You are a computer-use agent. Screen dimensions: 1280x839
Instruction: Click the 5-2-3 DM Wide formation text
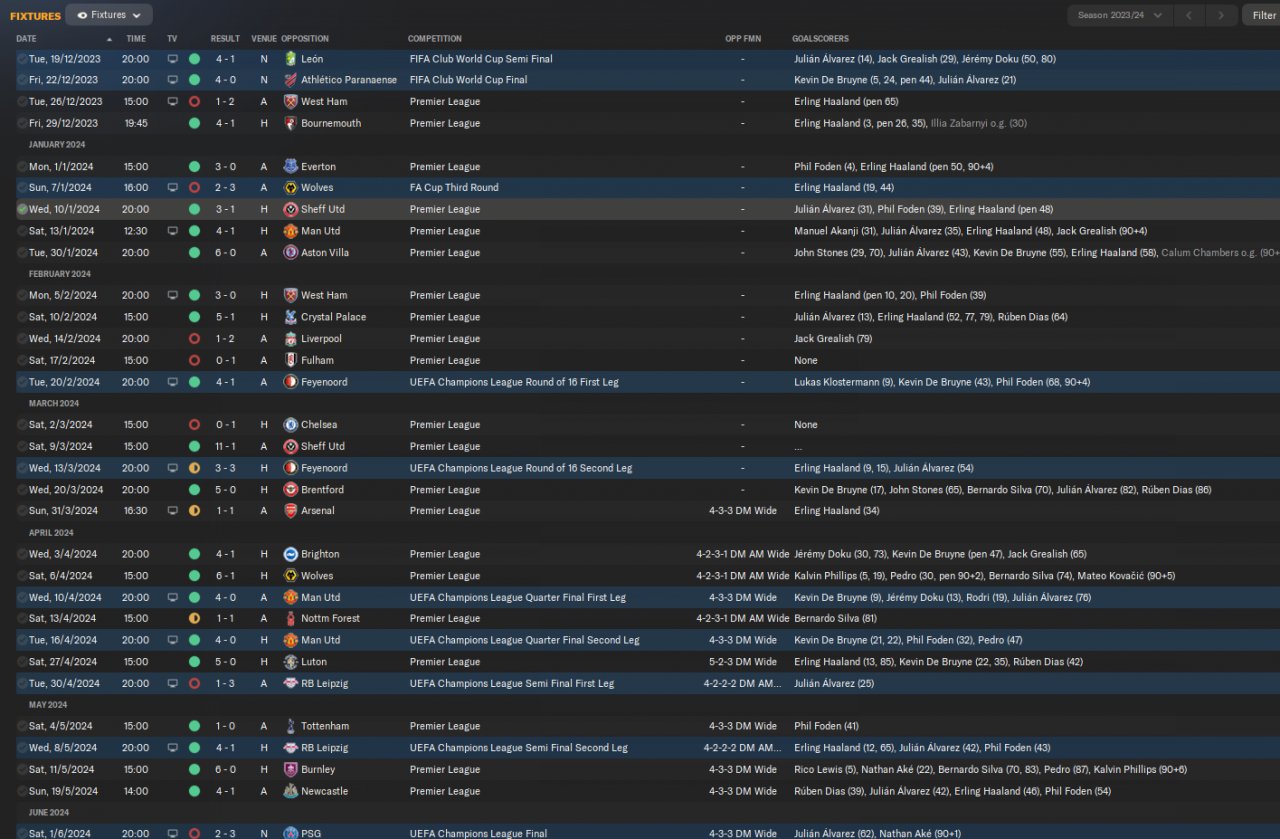(x=743, y=662)
